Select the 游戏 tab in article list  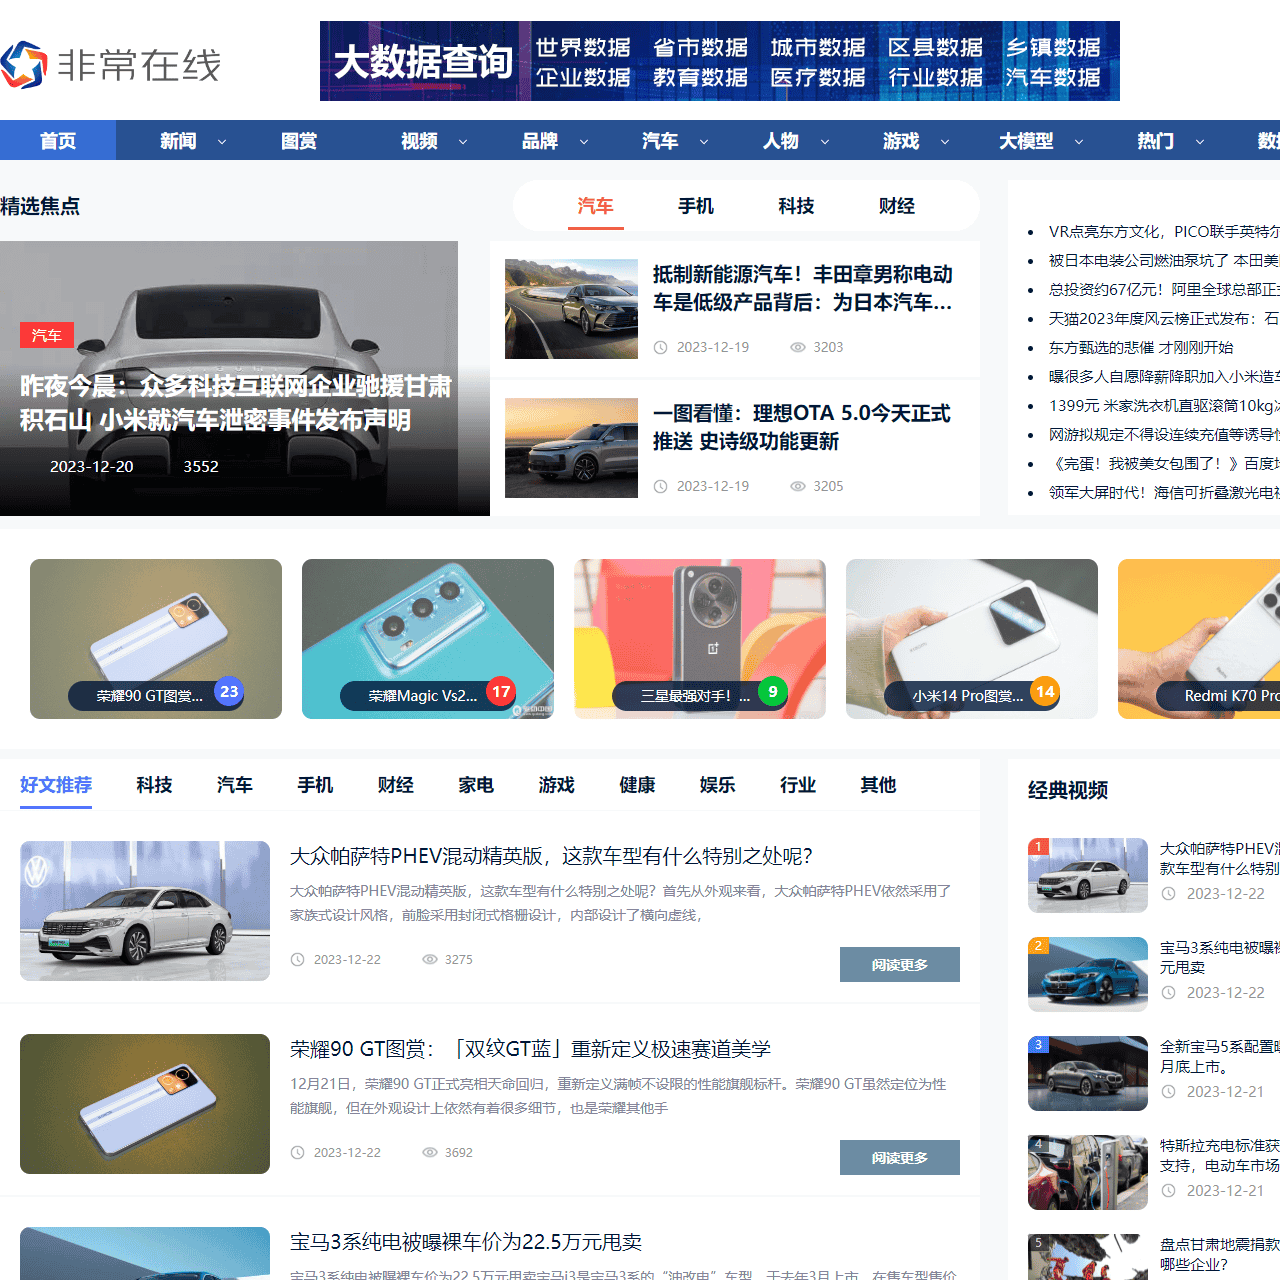coord(557,785)
